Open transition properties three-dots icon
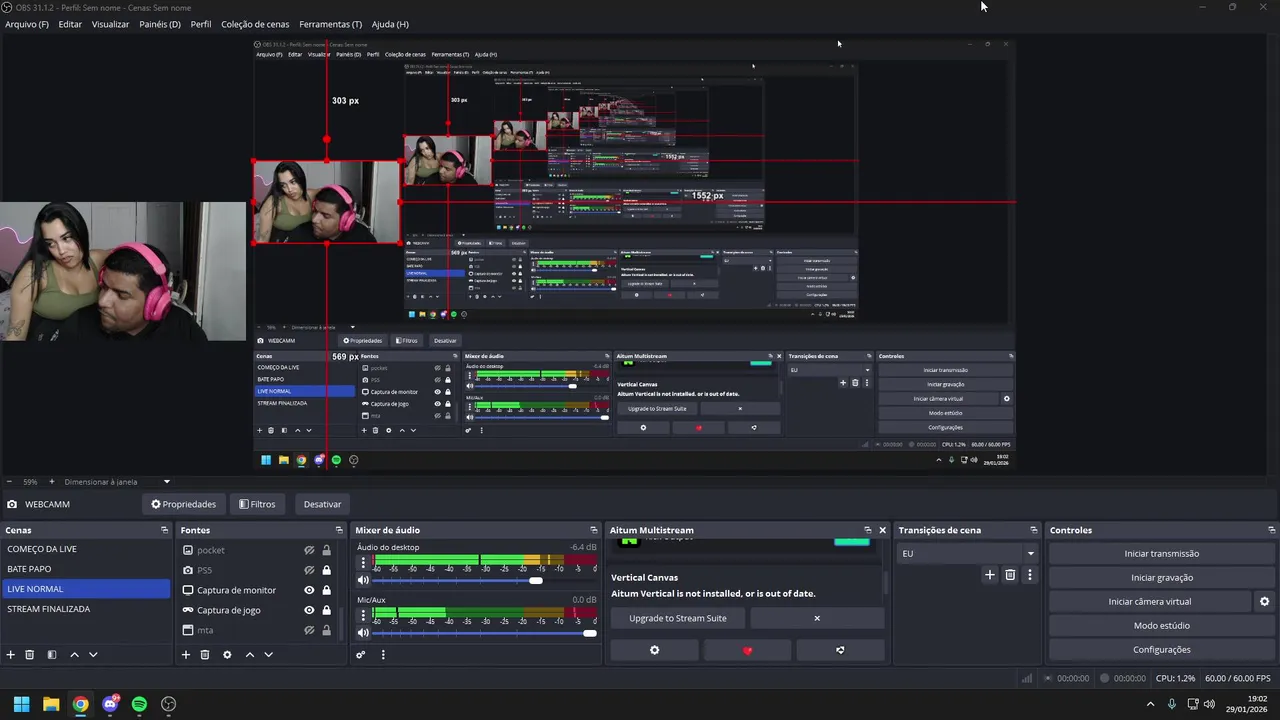 pyautogui.click(x=1029, y=575)
